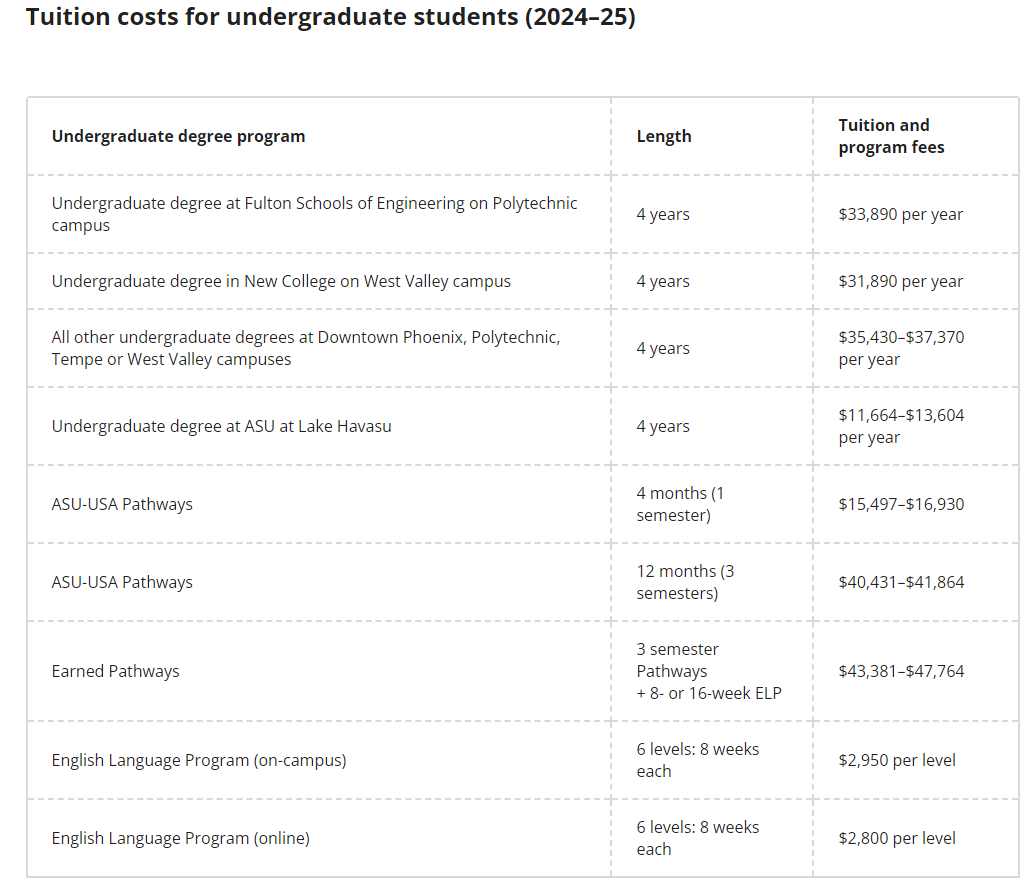
Task: Select the Fulton Schools of Engineering row
Action: [314, 214]
